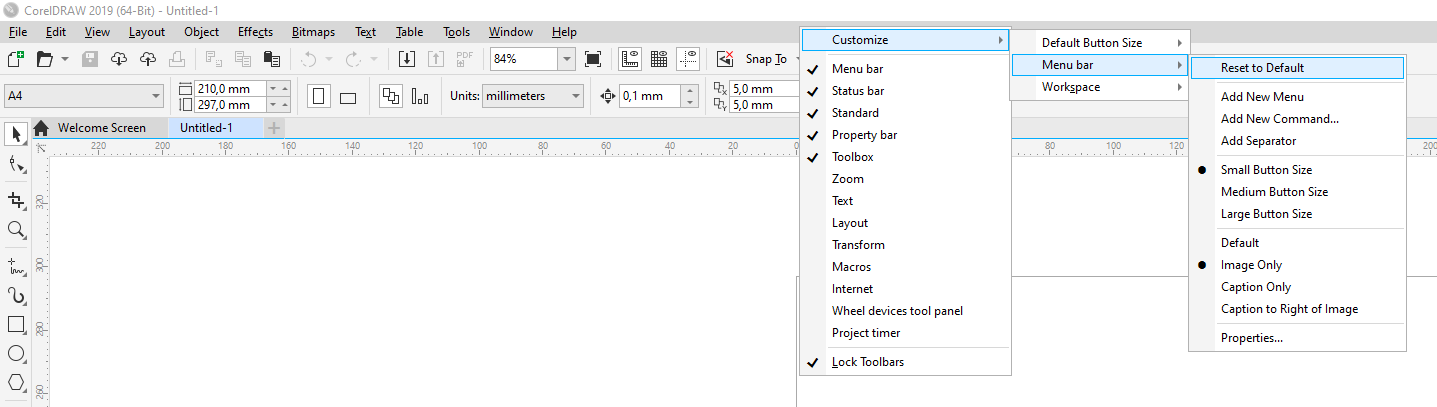Select Caption Only display option
The image size is (1437, 407).
point(1297,287)
